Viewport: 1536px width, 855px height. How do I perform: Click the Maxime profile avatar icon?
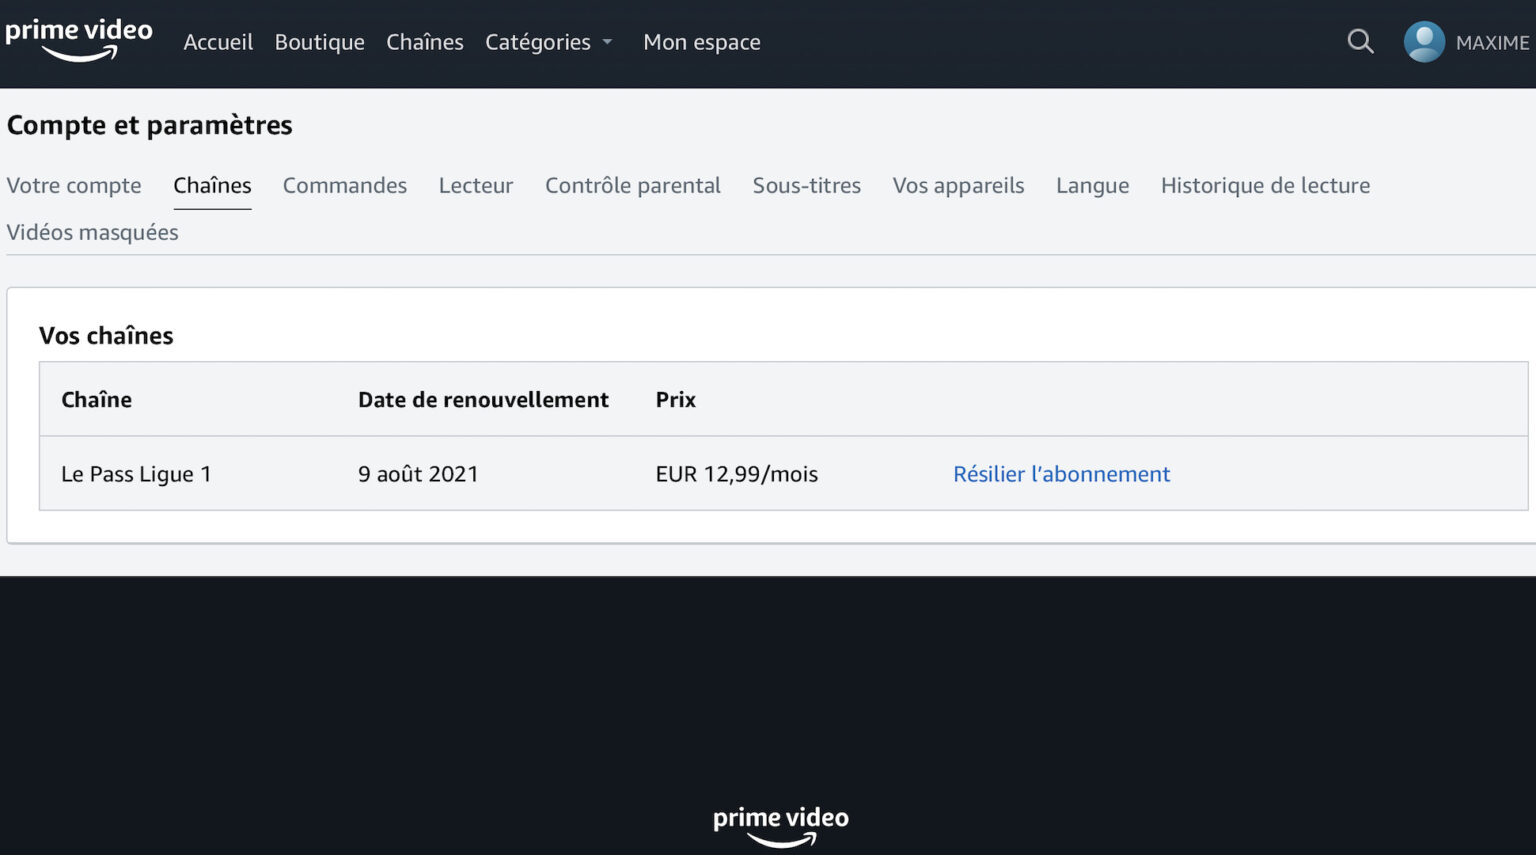point(1424,42)
